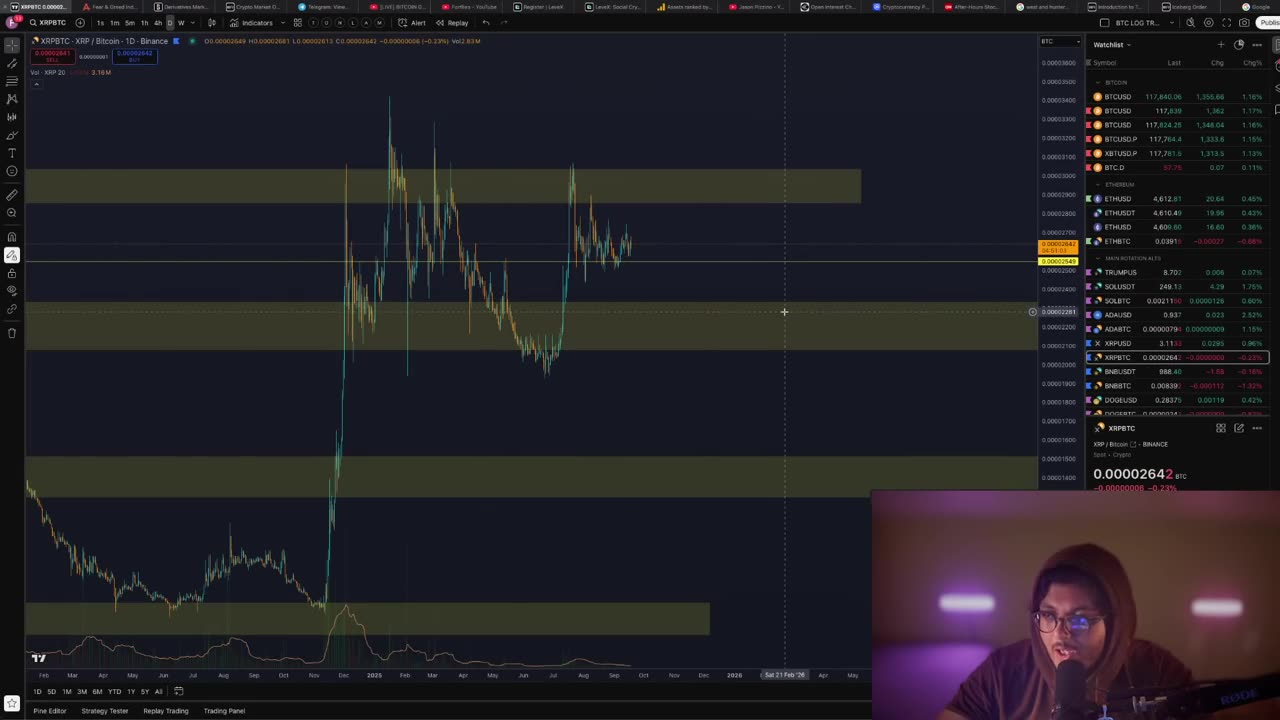This screenshot has height=720, width=1280.
Task: Expand the indicators favorites dropdown arrow
Action: pyautogui.click(x=283, y=23)
